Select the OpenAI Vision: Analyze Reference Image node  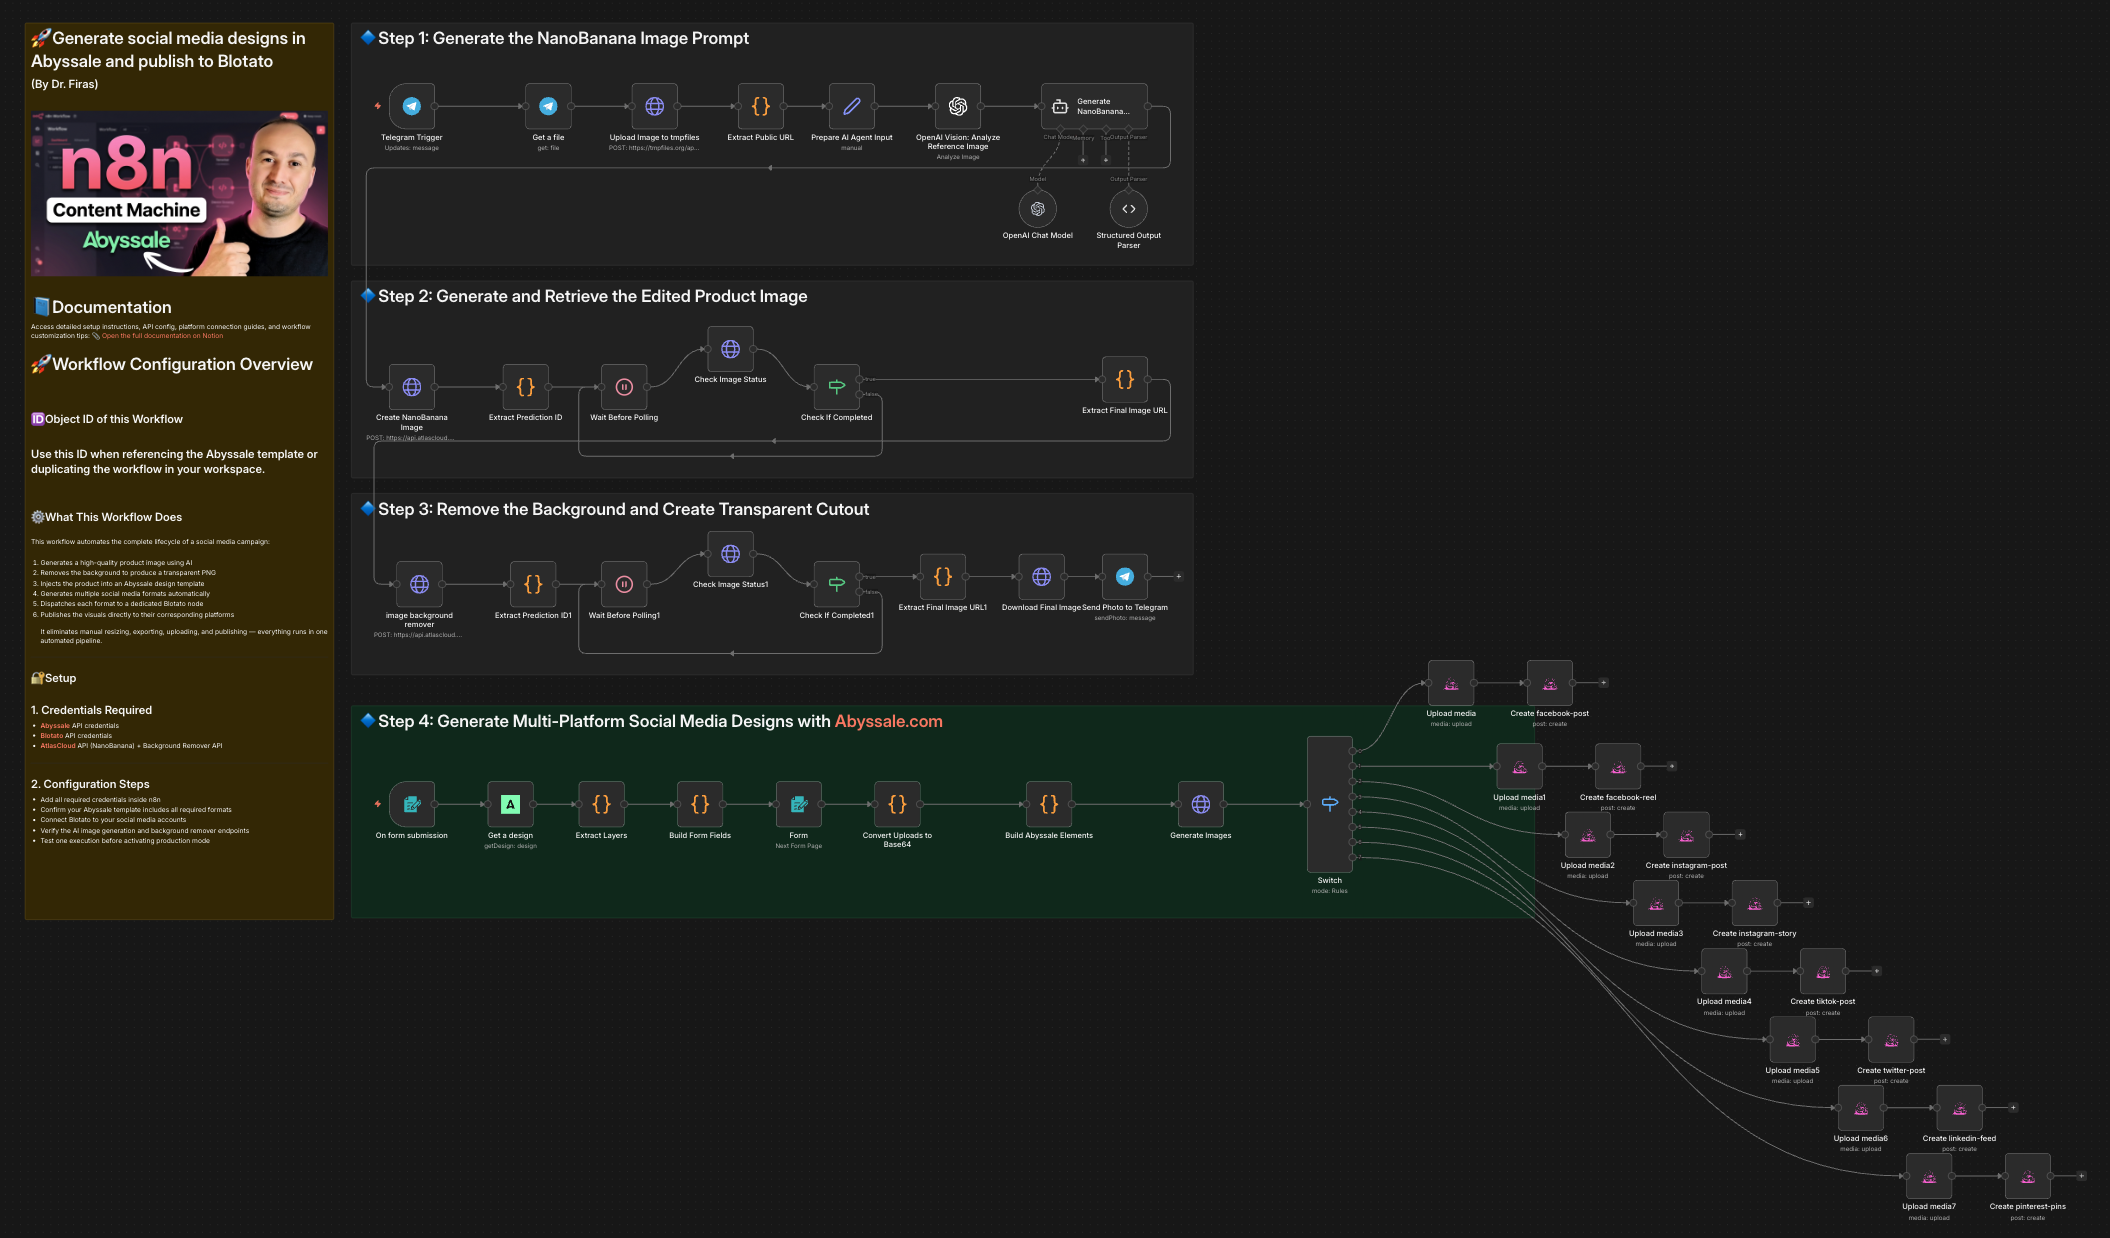956,106
